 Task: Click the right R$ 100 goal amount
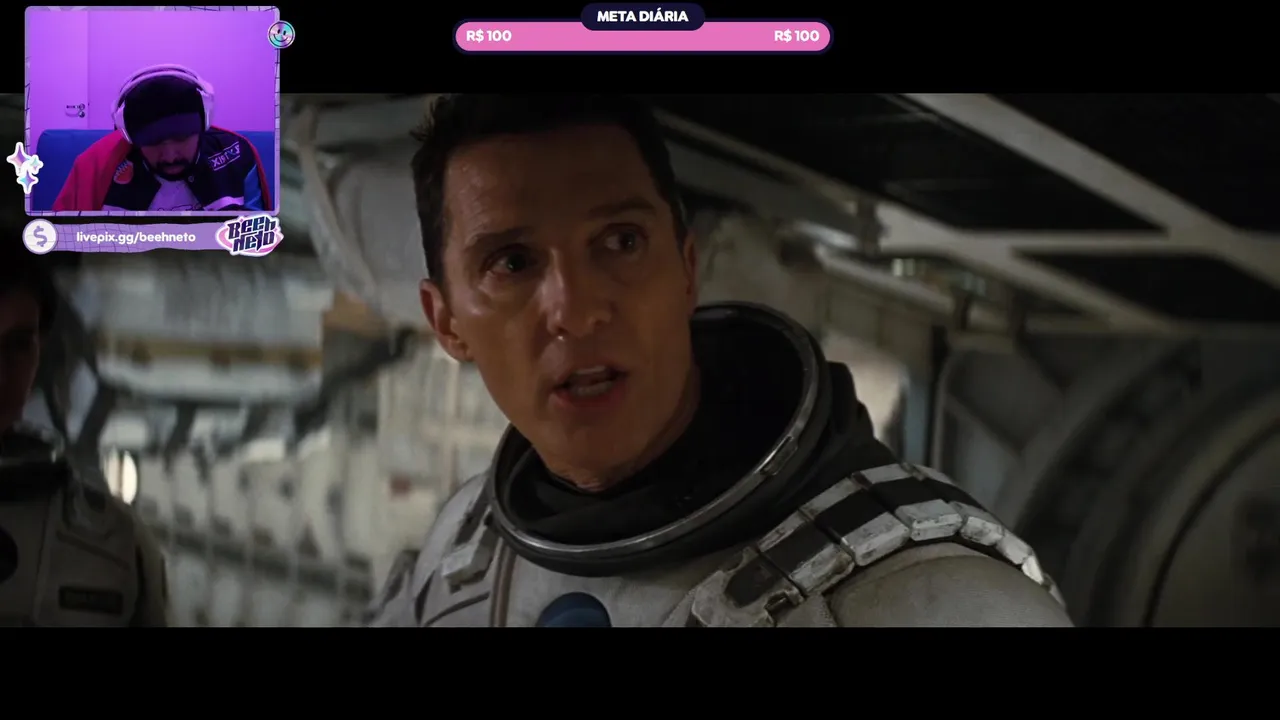(x=796, y=36)
